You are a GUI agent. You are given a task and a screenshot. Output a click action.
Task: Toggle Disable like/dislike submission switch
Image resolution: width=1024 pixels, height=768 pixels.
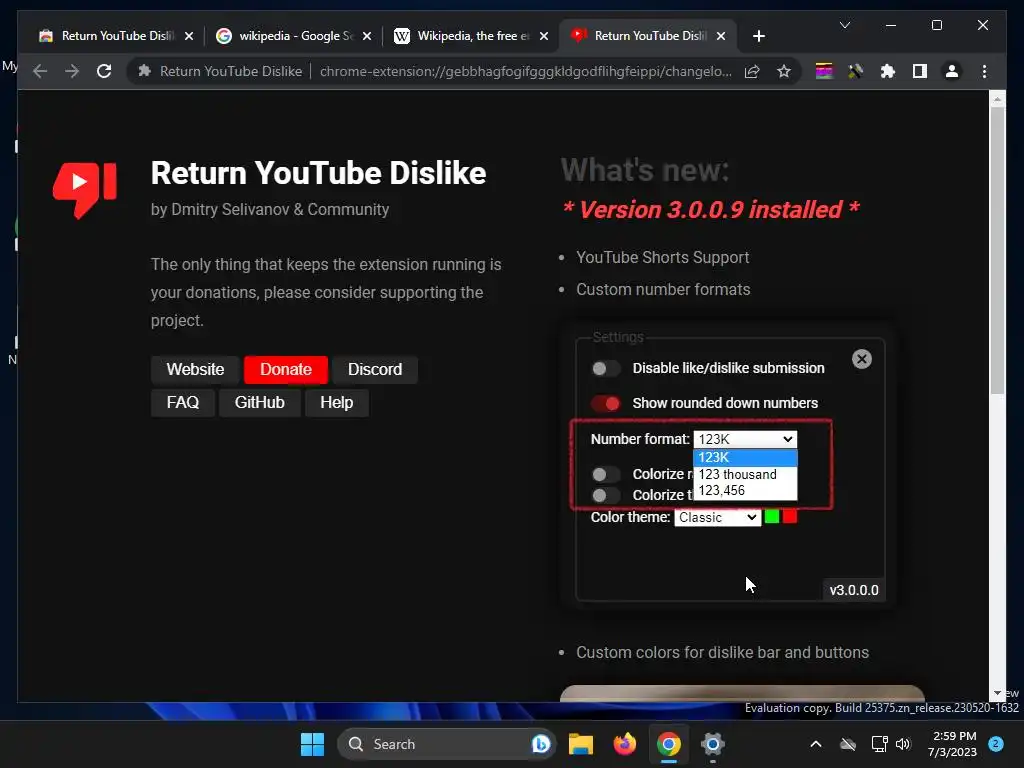(605, 368)
